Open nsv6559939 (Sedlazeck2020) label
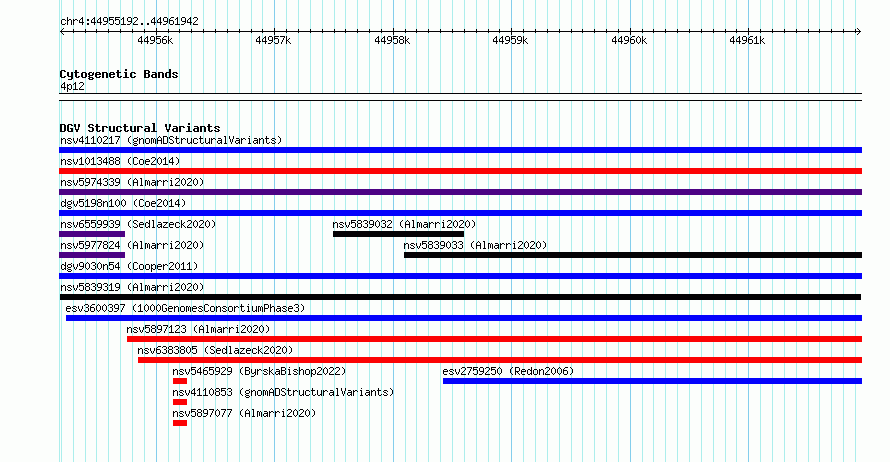This screenshot has width=890, height=462. [138, 224]
